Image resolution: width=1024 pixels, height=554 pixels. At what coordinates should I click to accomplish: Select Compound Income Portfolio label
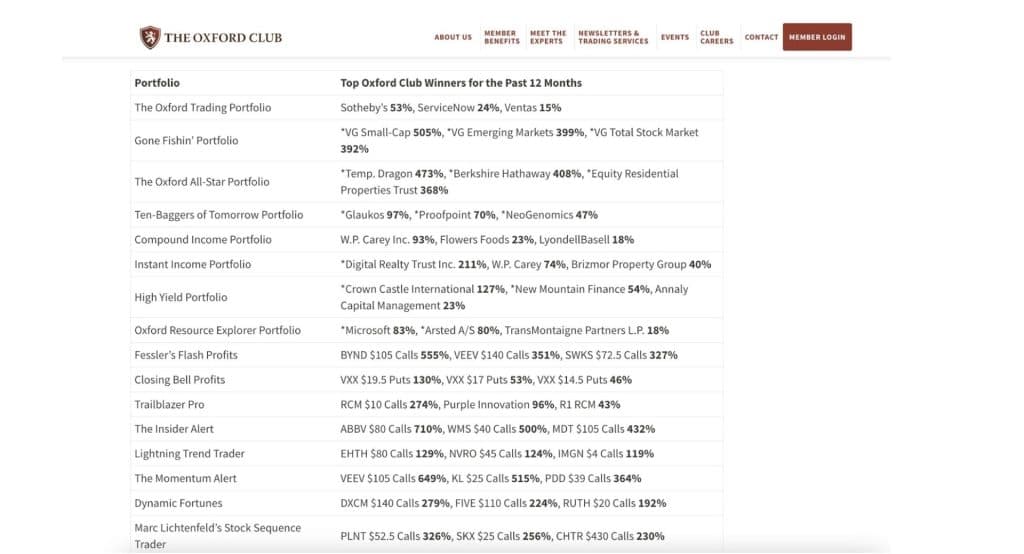[202, 240]
